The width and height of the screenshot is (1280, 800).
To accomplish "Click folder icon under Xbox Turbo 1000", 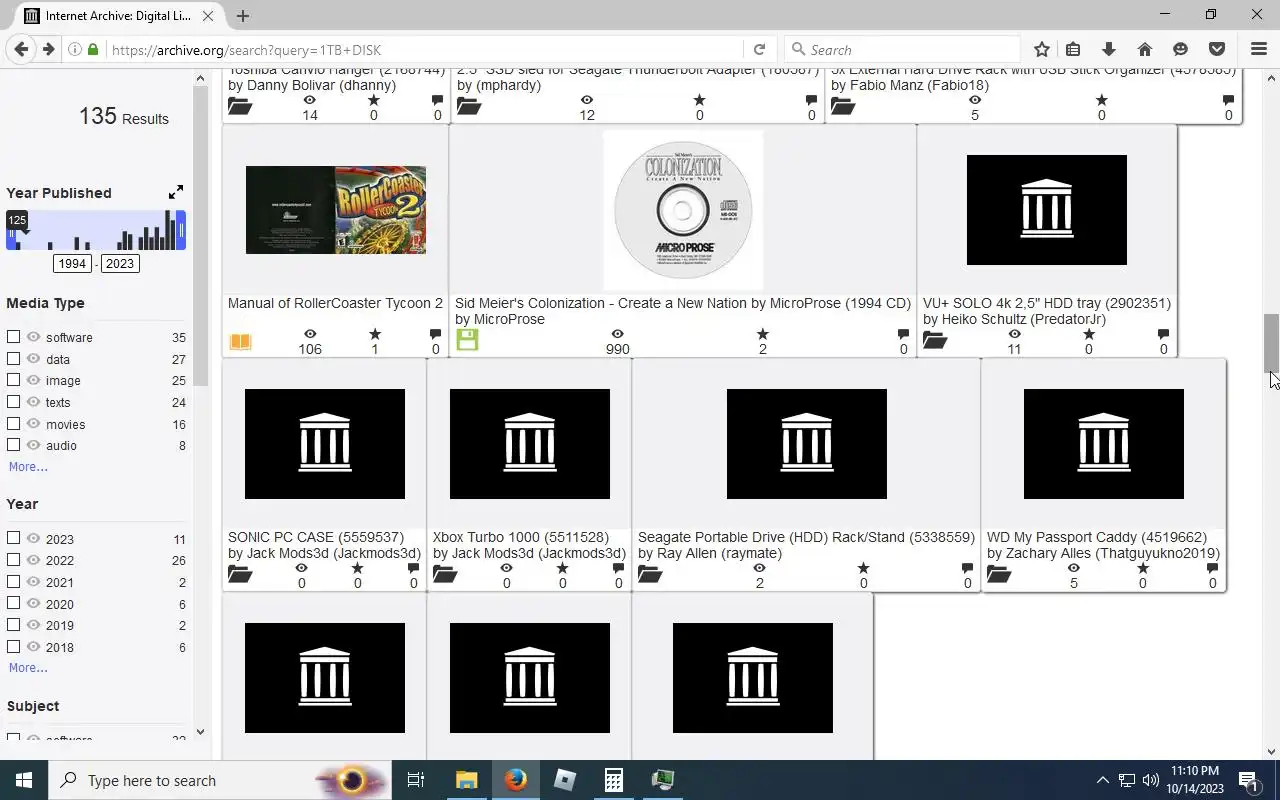I will pyautogui.click(x=445, y=575).
